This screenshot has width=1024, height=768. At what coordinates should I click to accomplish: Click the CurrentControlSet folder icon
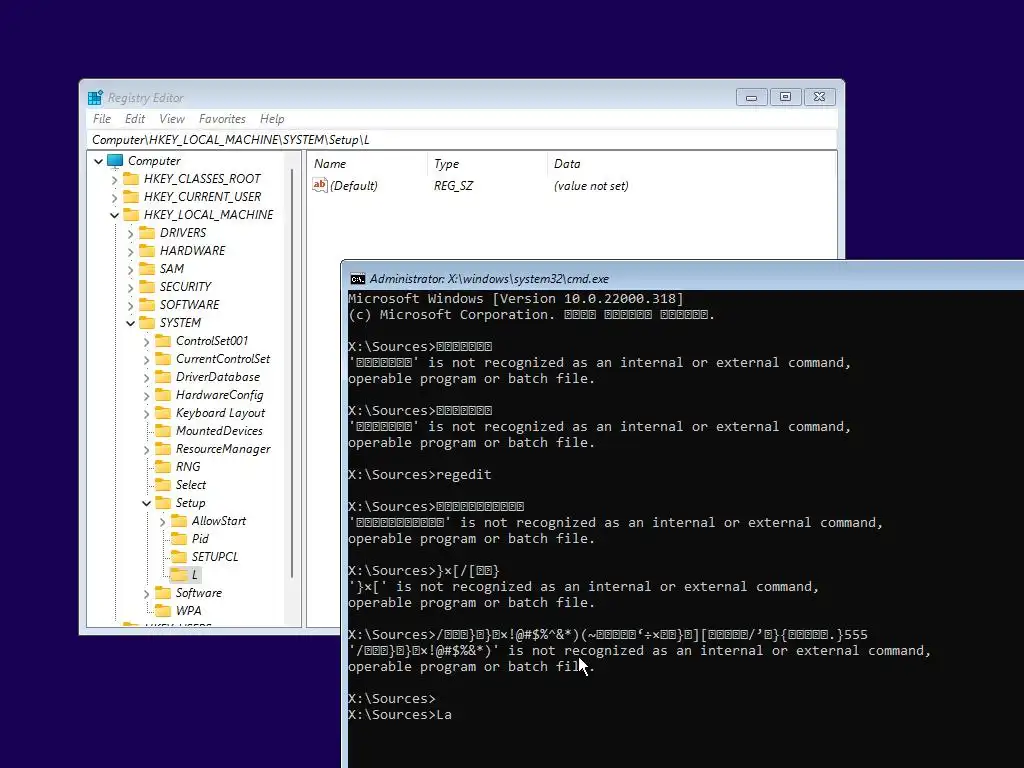tap(163, 359)
